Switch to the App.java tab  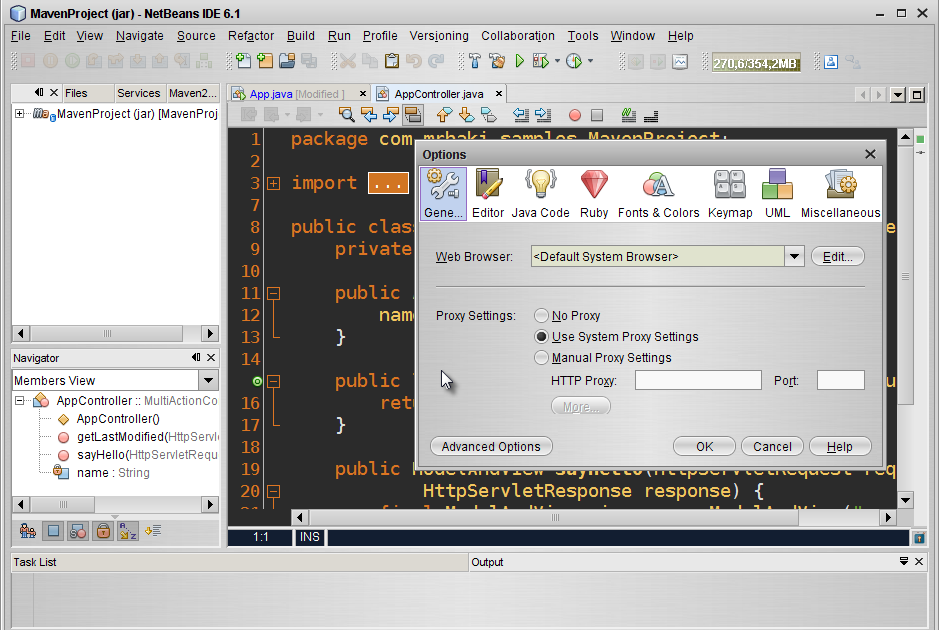(271, 93)
